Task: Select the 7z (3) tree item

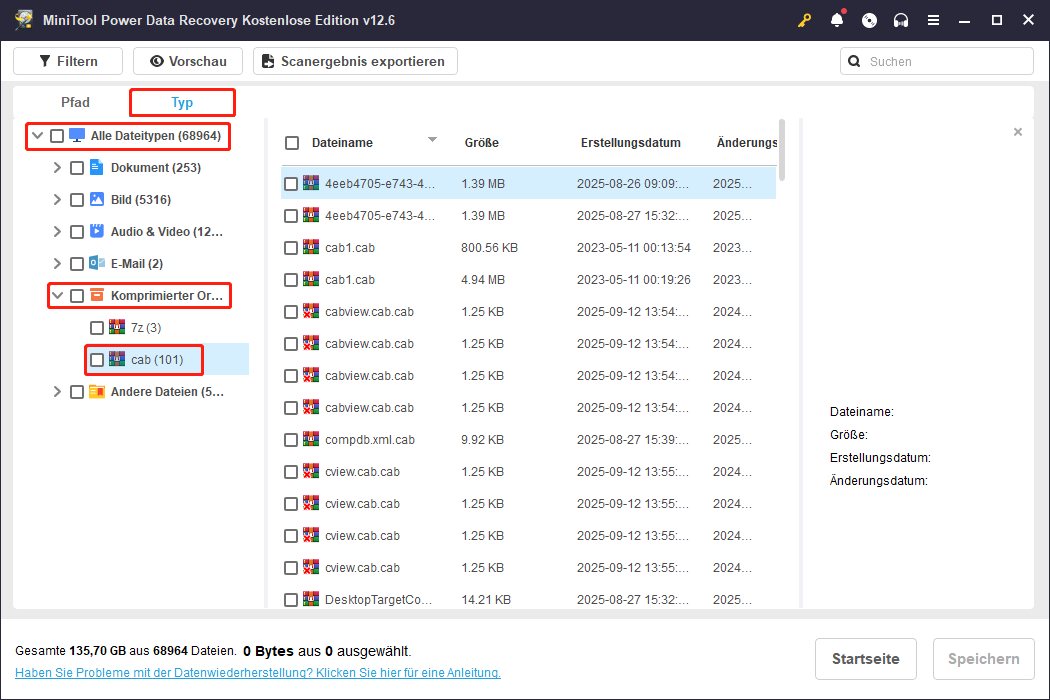Action: (146, 328)
